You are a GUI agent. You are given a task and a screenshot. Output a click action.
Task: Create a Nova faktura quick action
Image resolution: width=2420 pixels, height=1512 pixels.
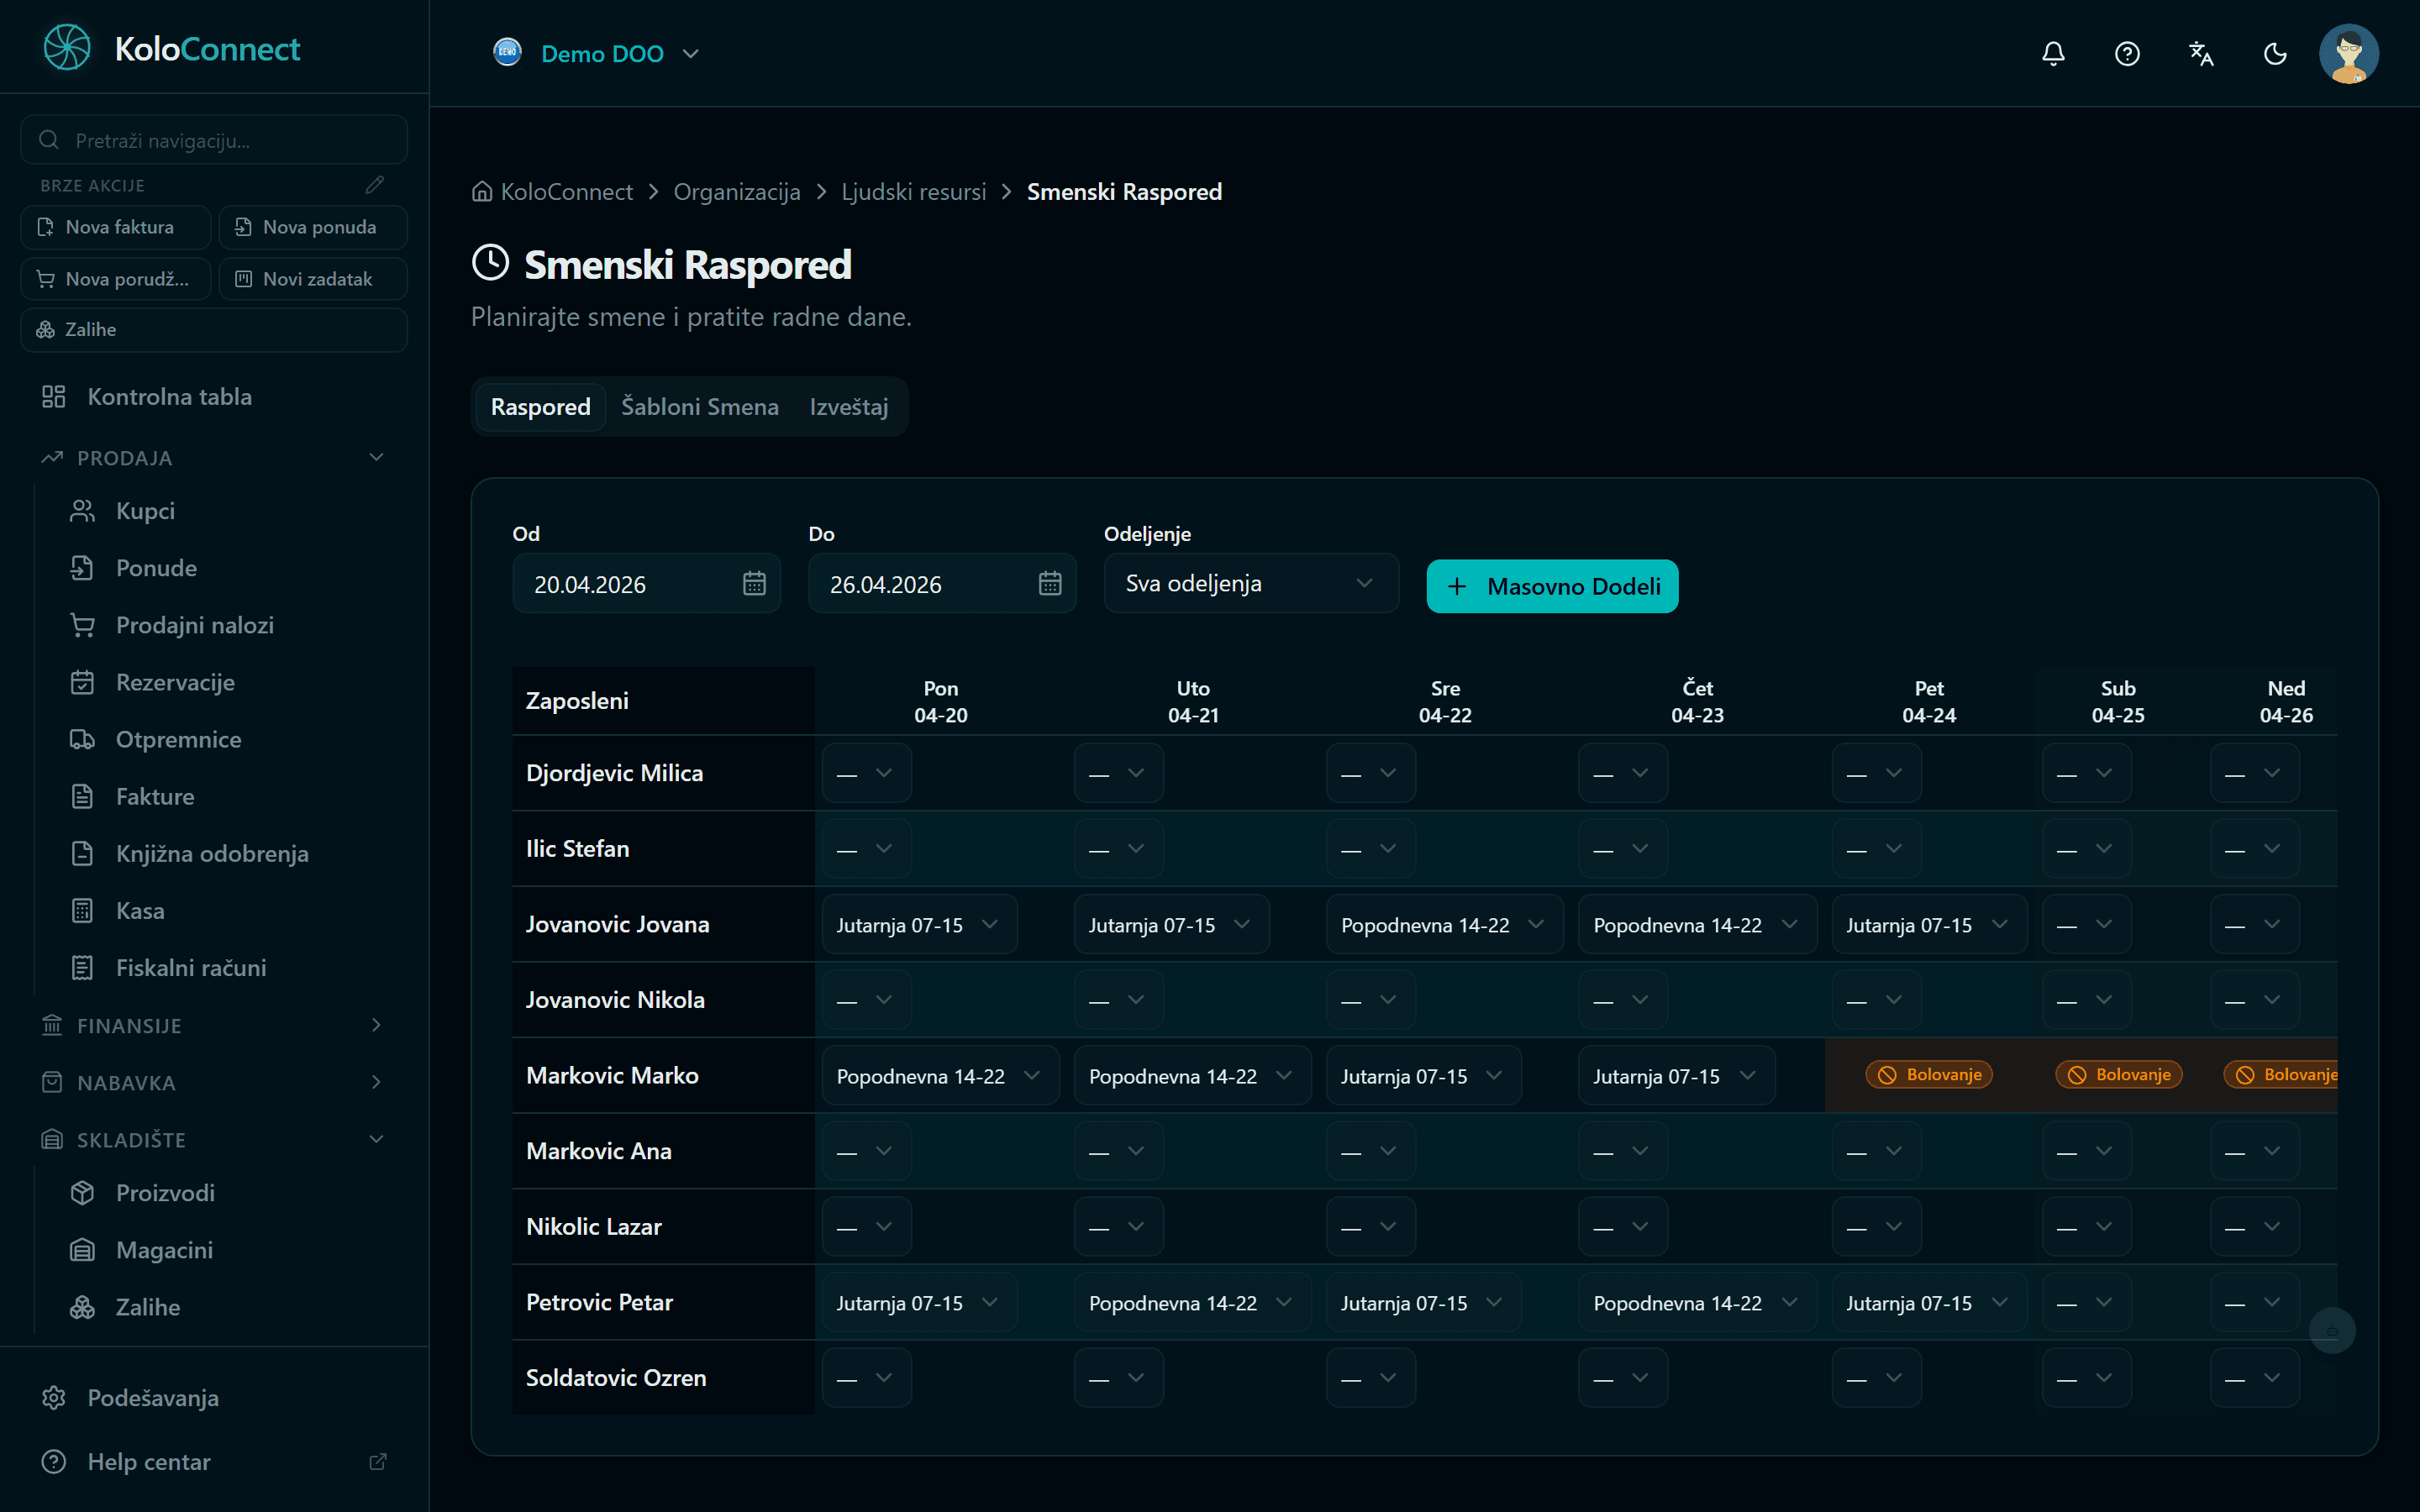click(116, 227)
